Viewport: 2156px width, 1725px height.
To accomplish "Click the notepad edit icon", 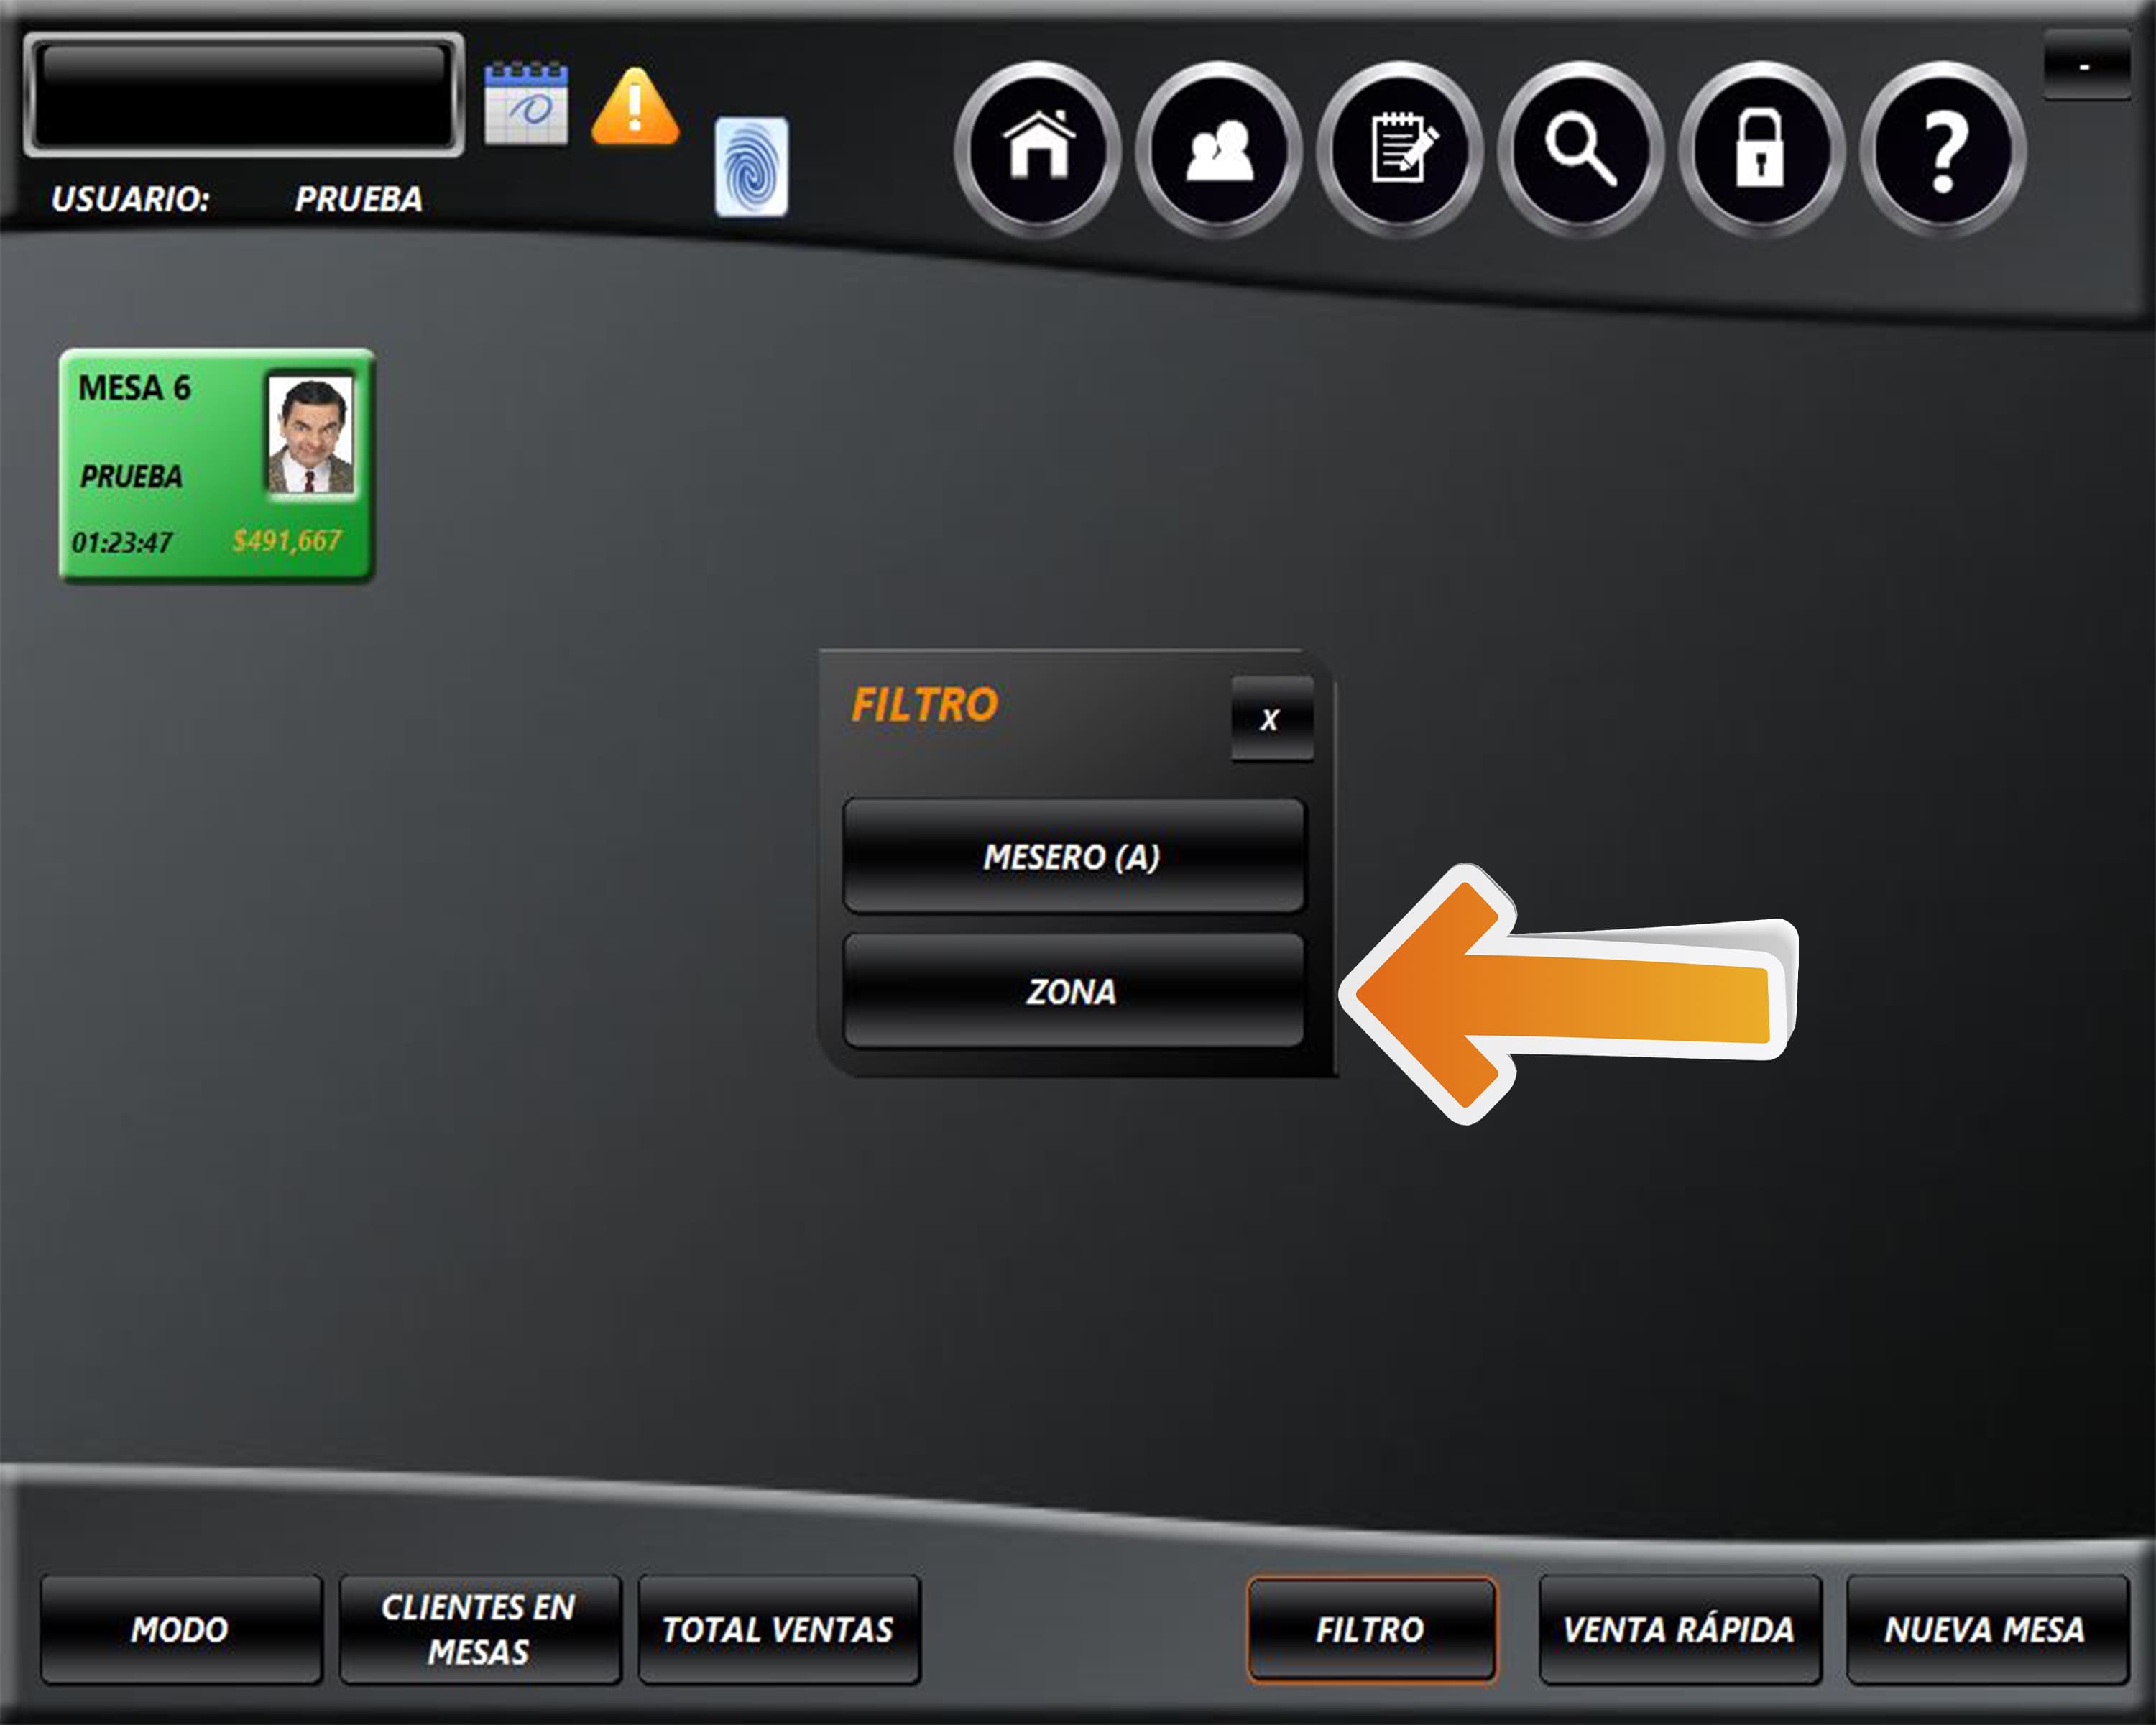I will pos(1400,149).
